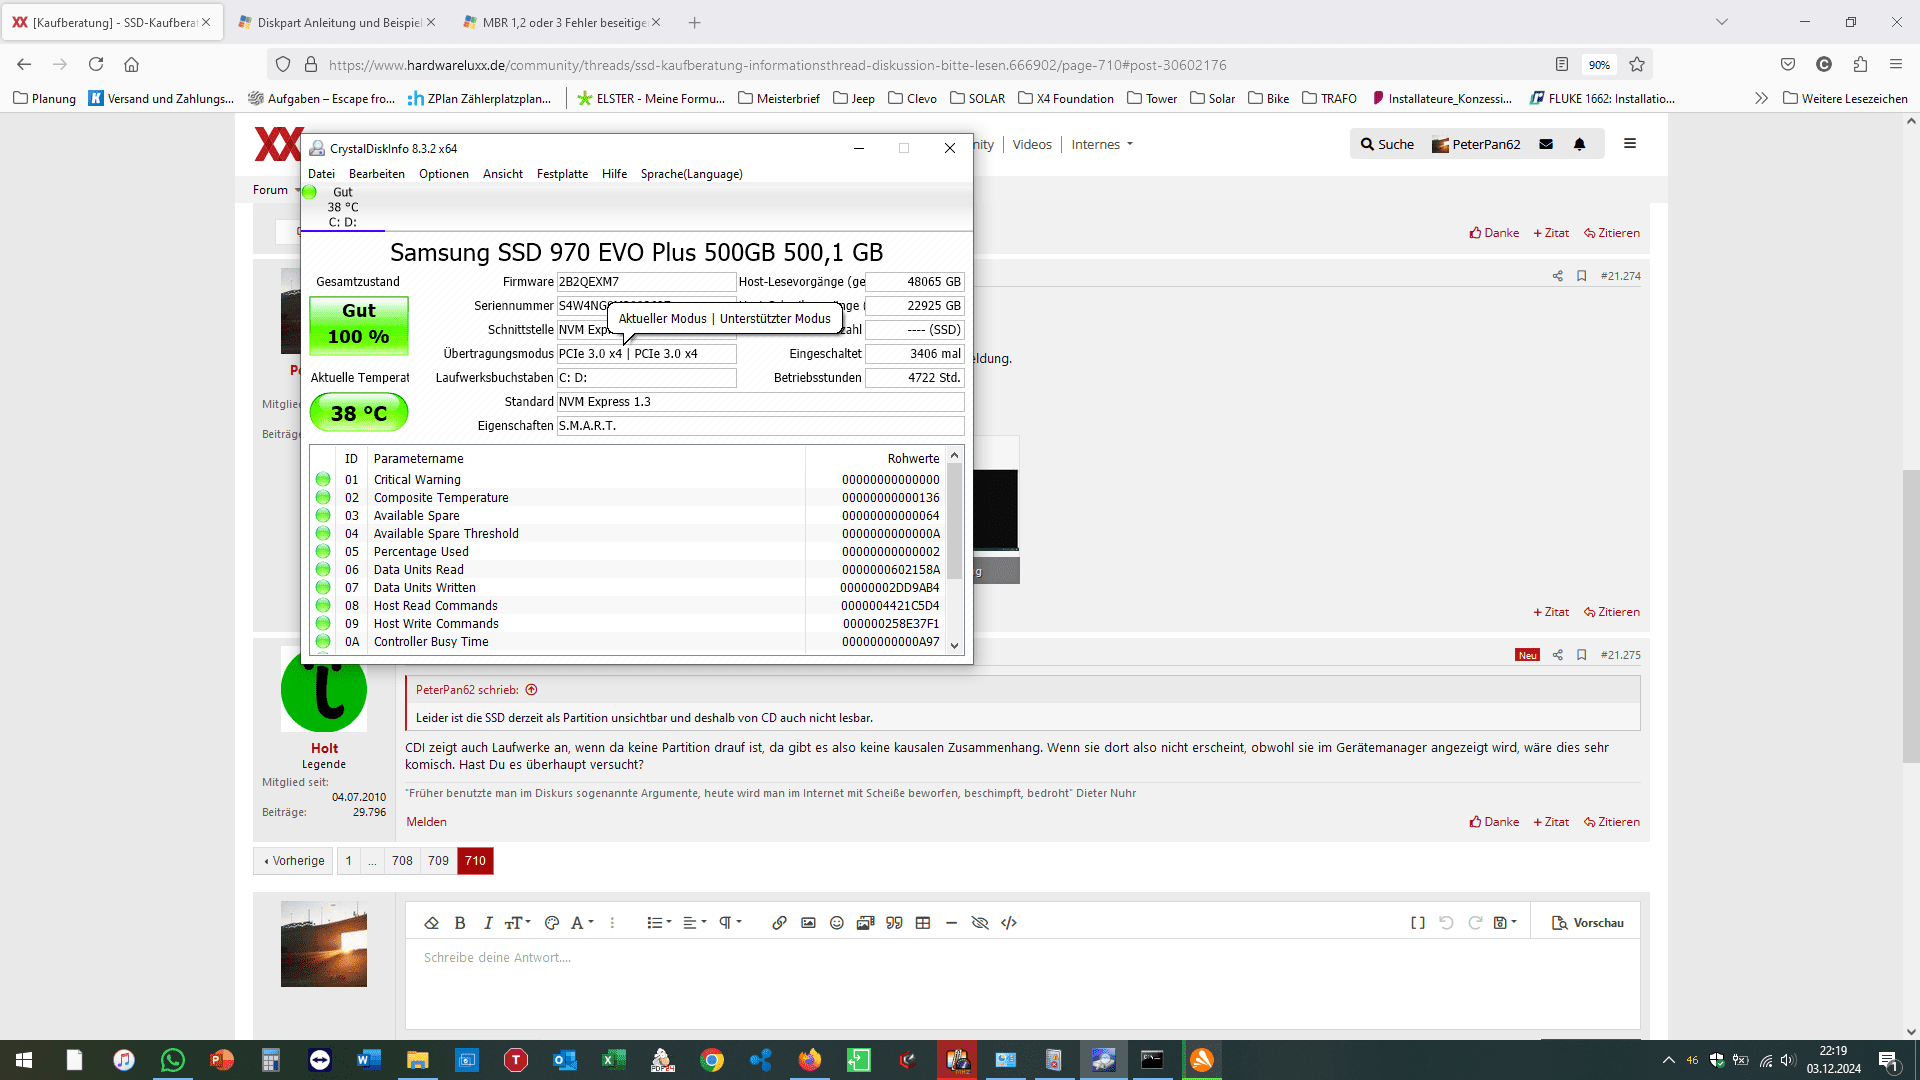Toggle italic formatting in editor
The height and width of the screenshot is (1080, 1920).
point(488,923)
